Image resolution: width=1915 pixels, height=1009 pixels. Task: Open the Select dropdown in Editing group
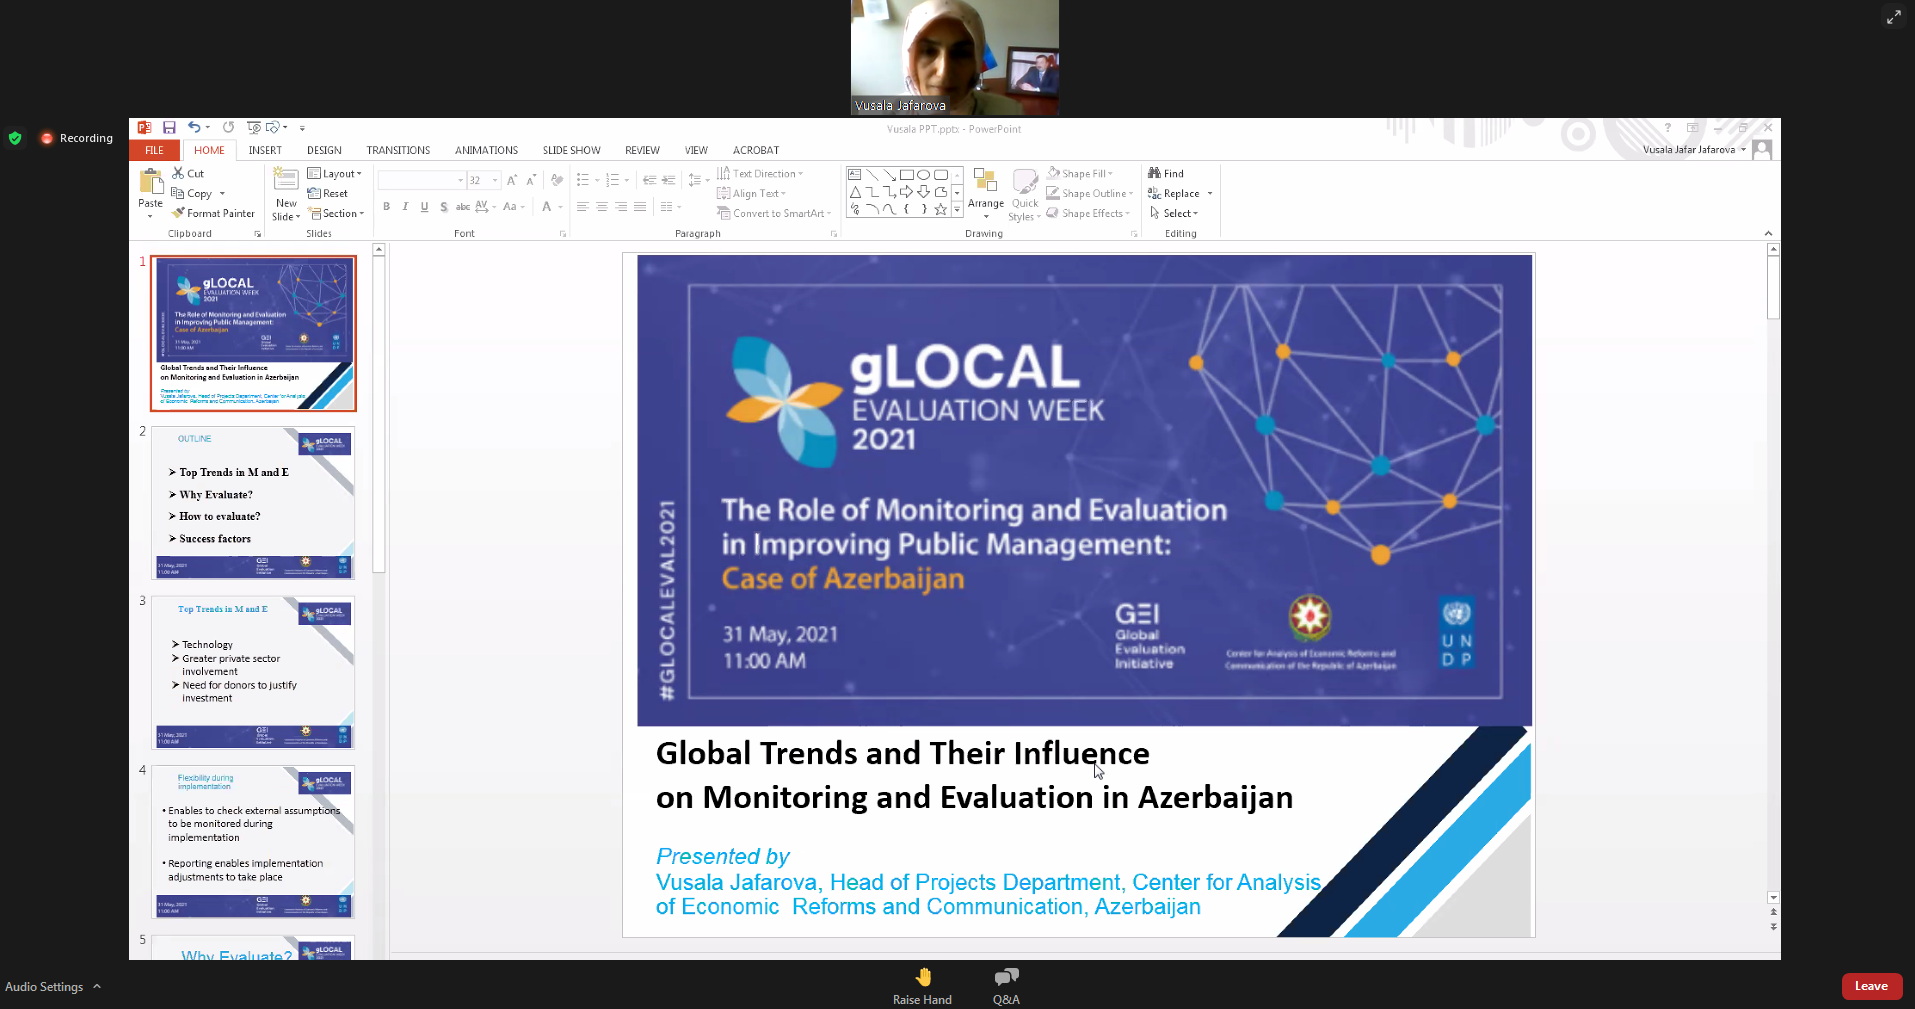pyautogui.click(x=1174, y=213)
